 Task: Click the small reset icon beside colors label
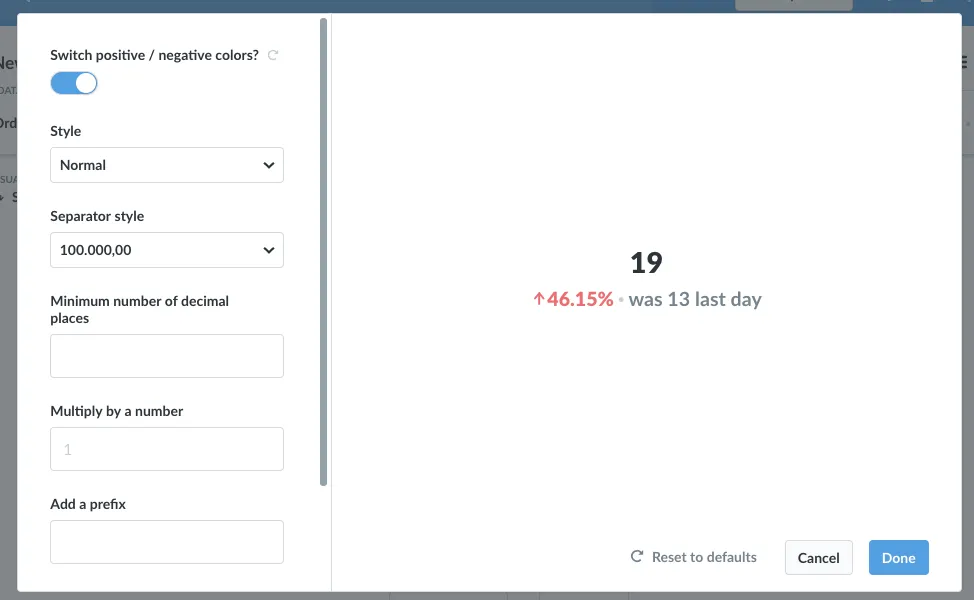pyautogui.click(x=273, y=55)
